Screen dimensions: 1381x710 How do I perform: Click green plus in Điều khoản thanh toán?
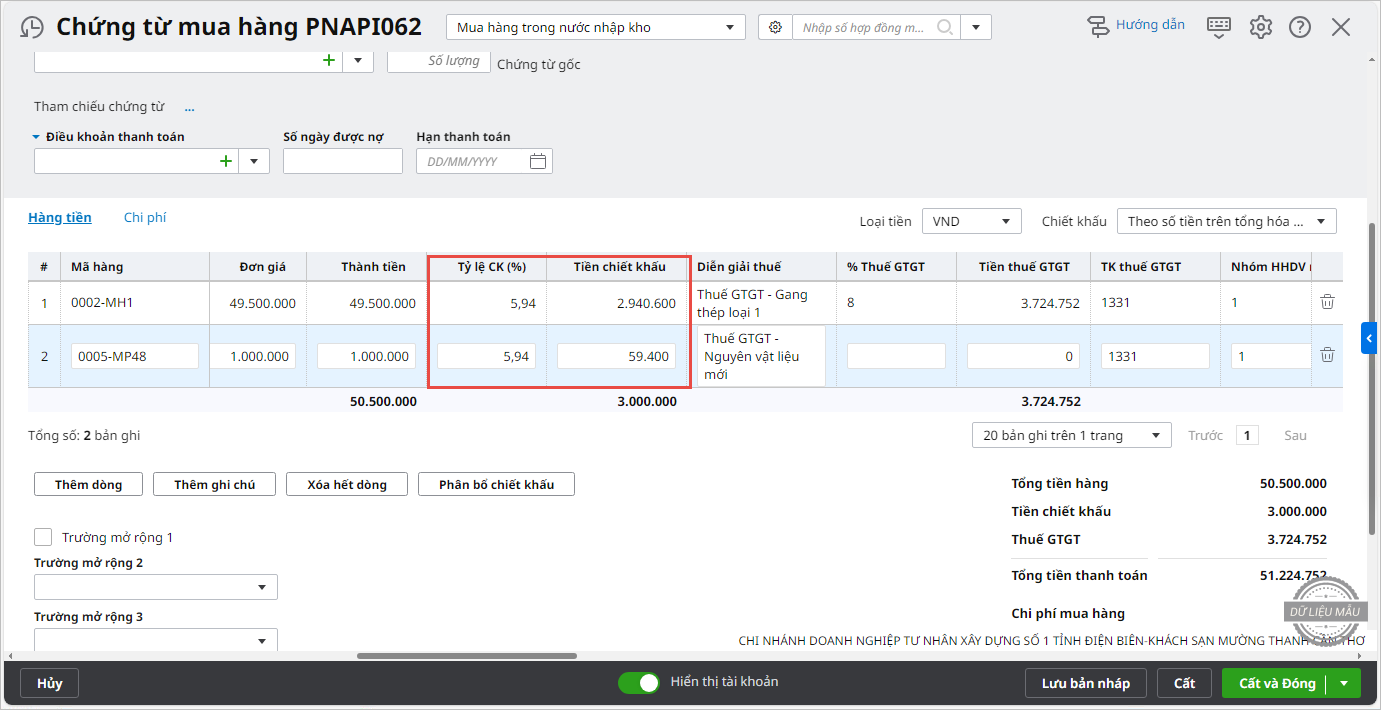[x=226, y=161]
